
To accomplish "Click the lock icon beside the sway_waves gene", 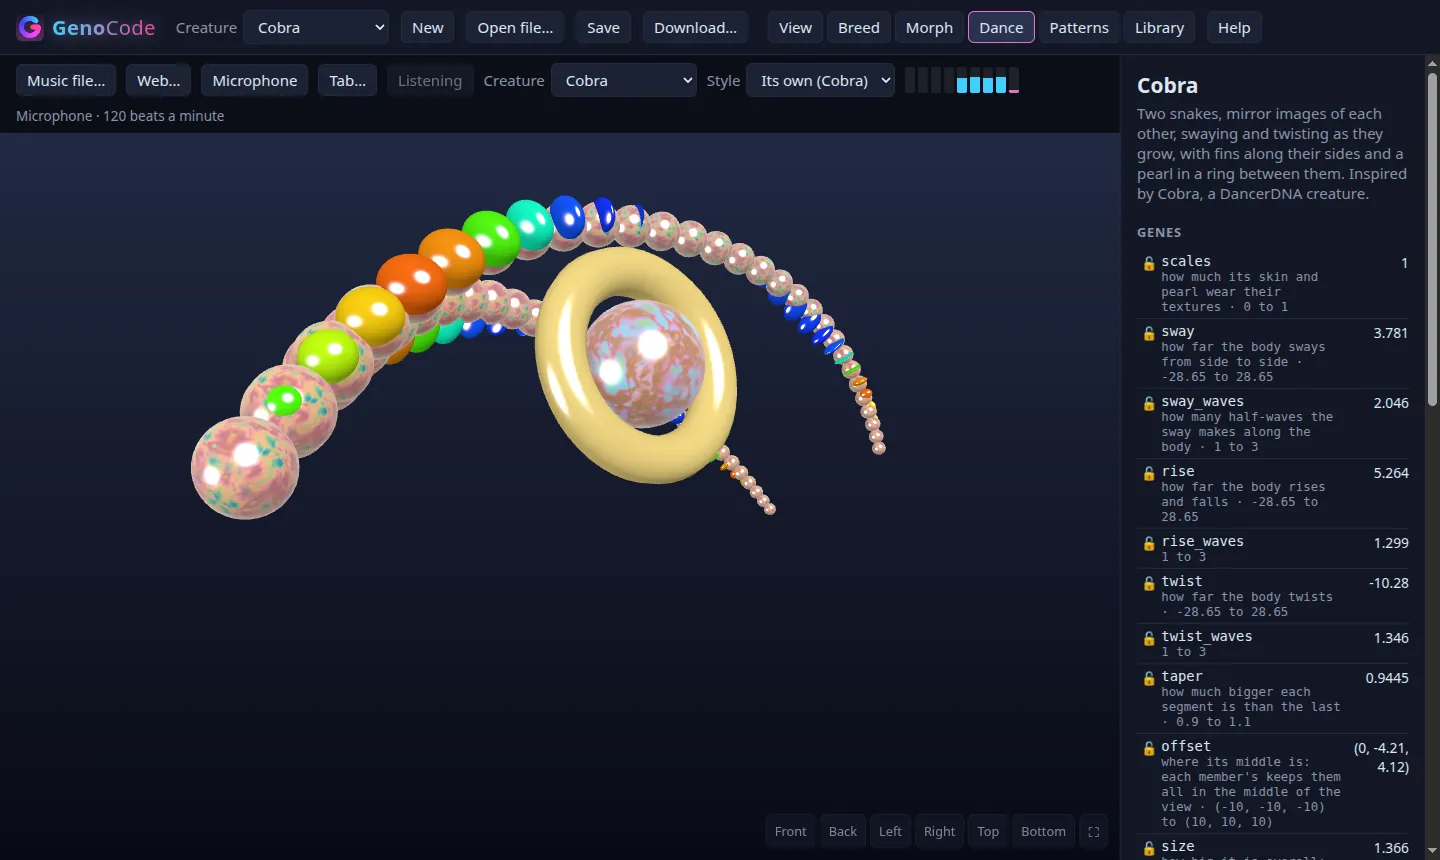I will pyautogui.click(x=1149, y=403).
